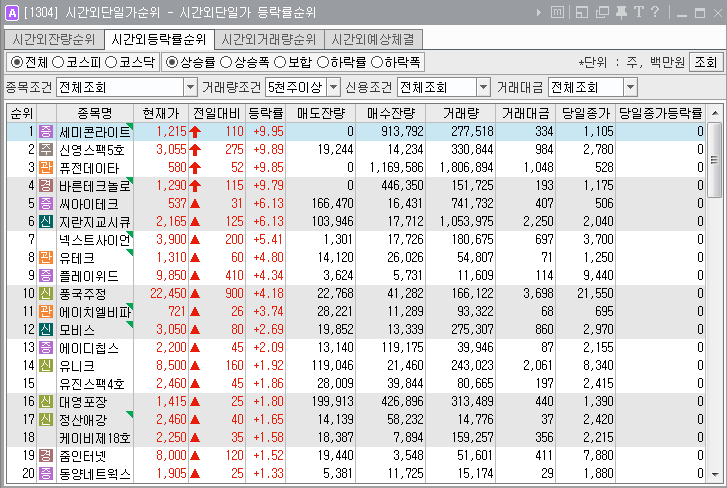Pin the window with the pushpin icon
Viewport: 727px width, 488px height.
[x=621, y=12]
